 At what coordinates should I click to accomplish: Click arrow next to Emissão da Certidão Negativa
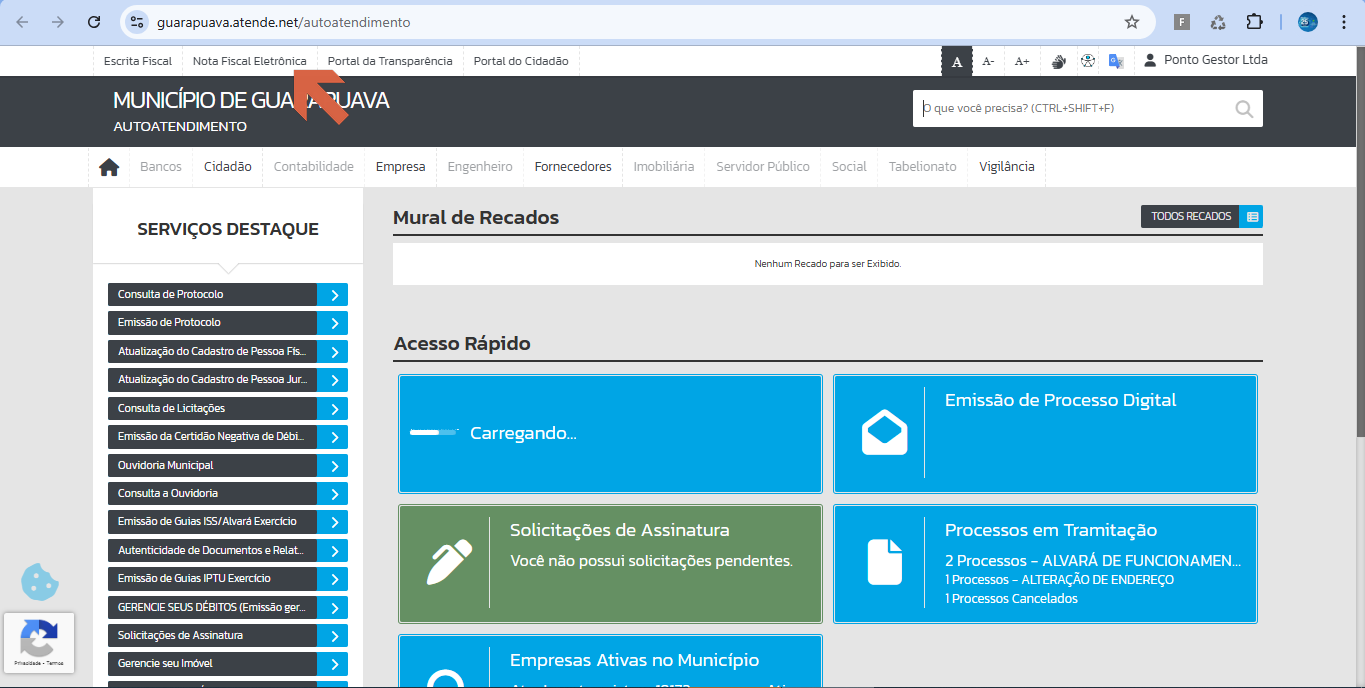tap(333, 437)
